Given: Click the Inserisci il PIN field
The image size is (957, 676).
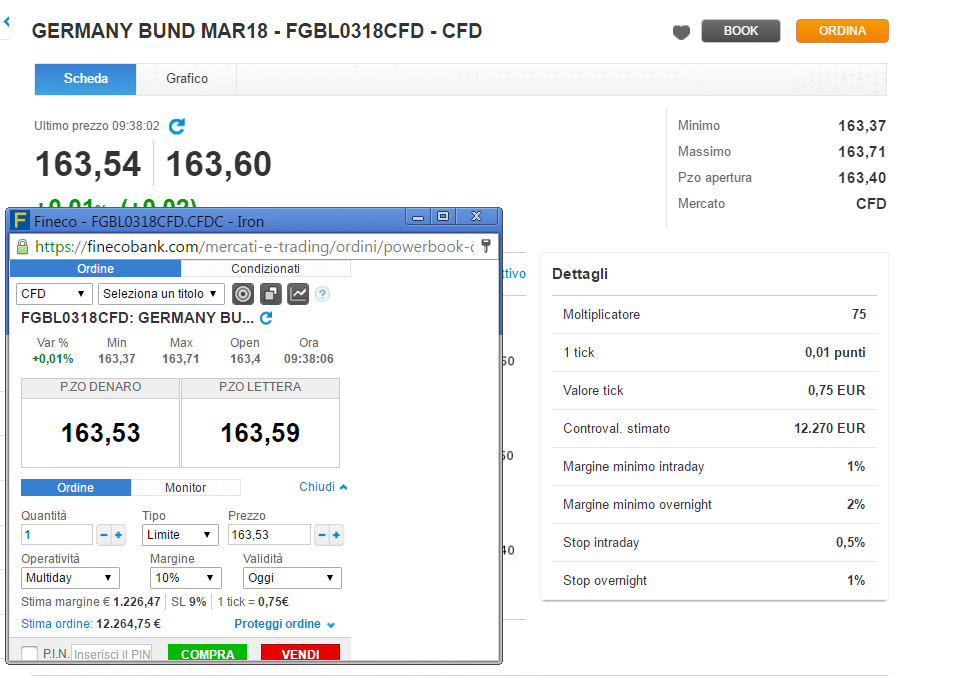Looking at the screenshot, I should point(112,653).
